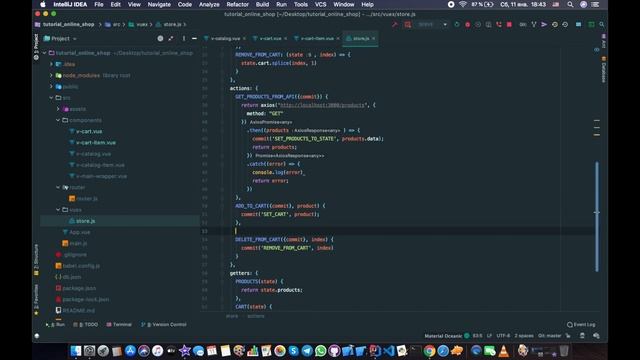Viewport: 640px width, 360px height.
Task: Select v-cart-item.vue in project tree
Action: [x=96, y=142]
